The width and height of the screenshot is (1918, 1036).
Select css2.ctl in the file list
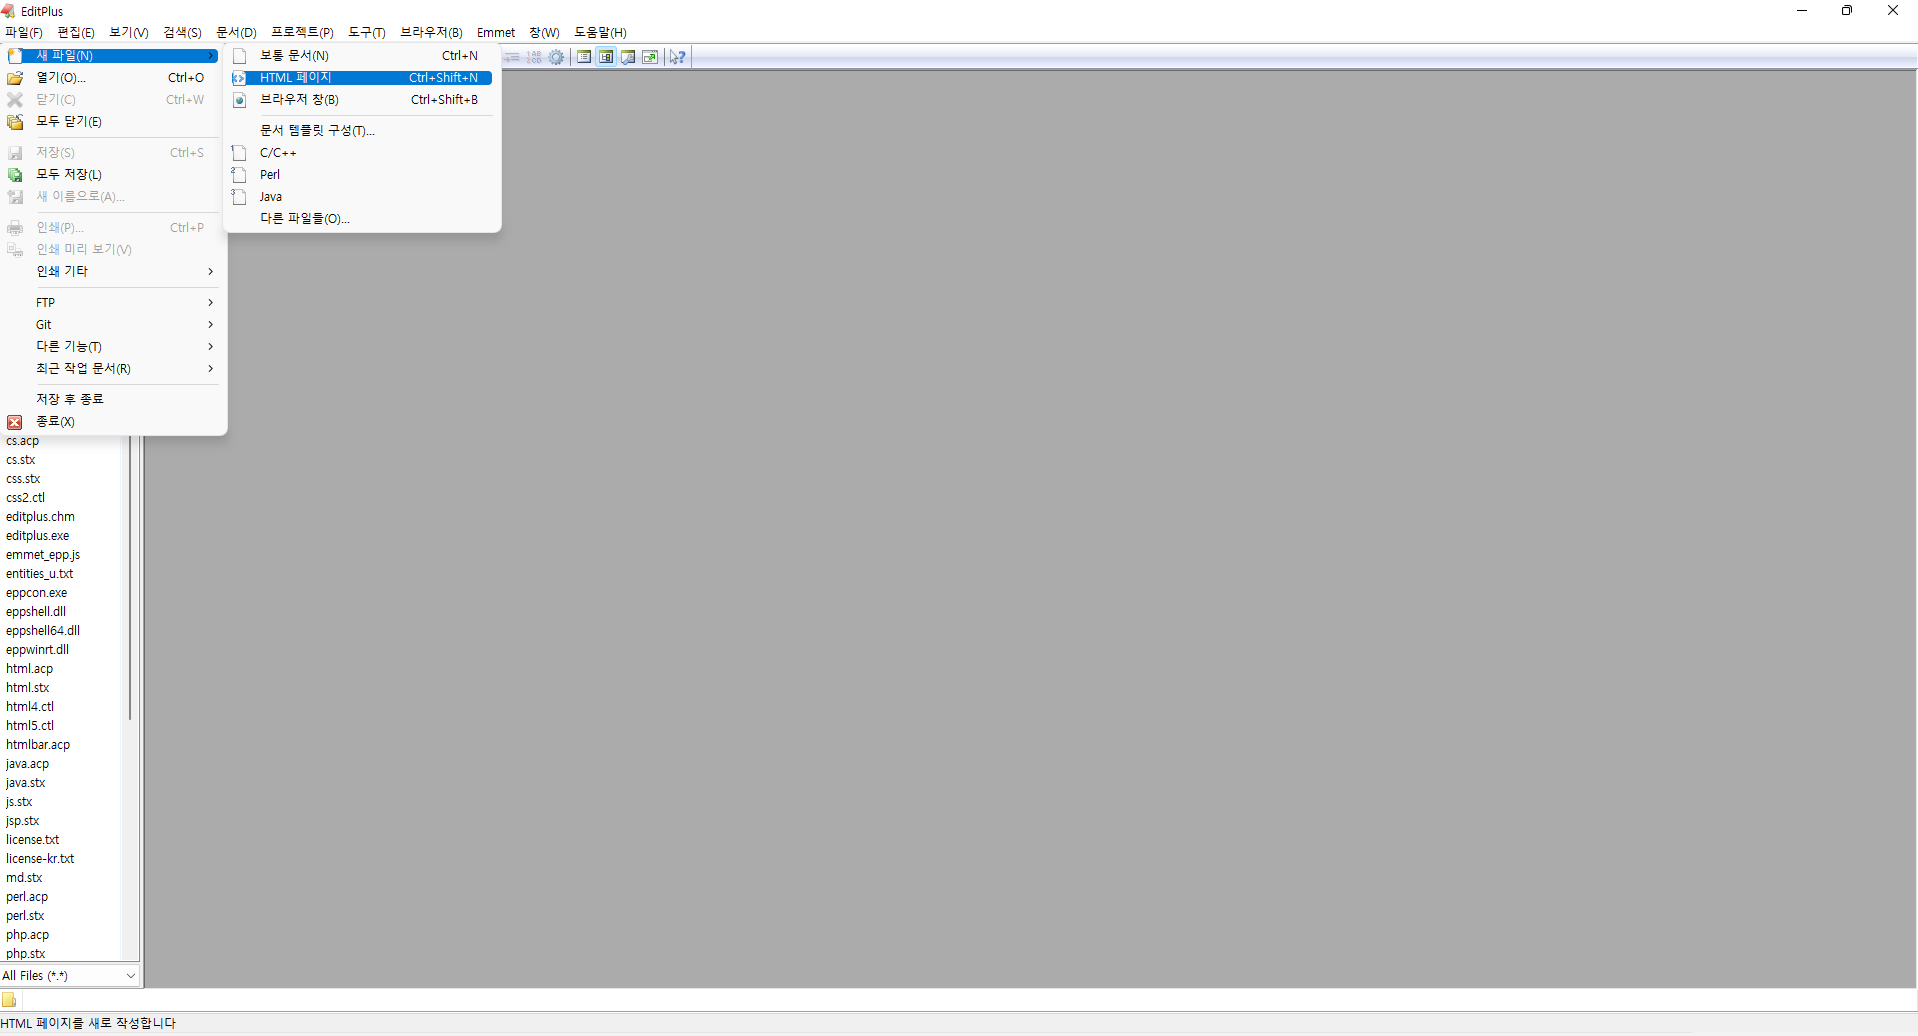(26, 498)
